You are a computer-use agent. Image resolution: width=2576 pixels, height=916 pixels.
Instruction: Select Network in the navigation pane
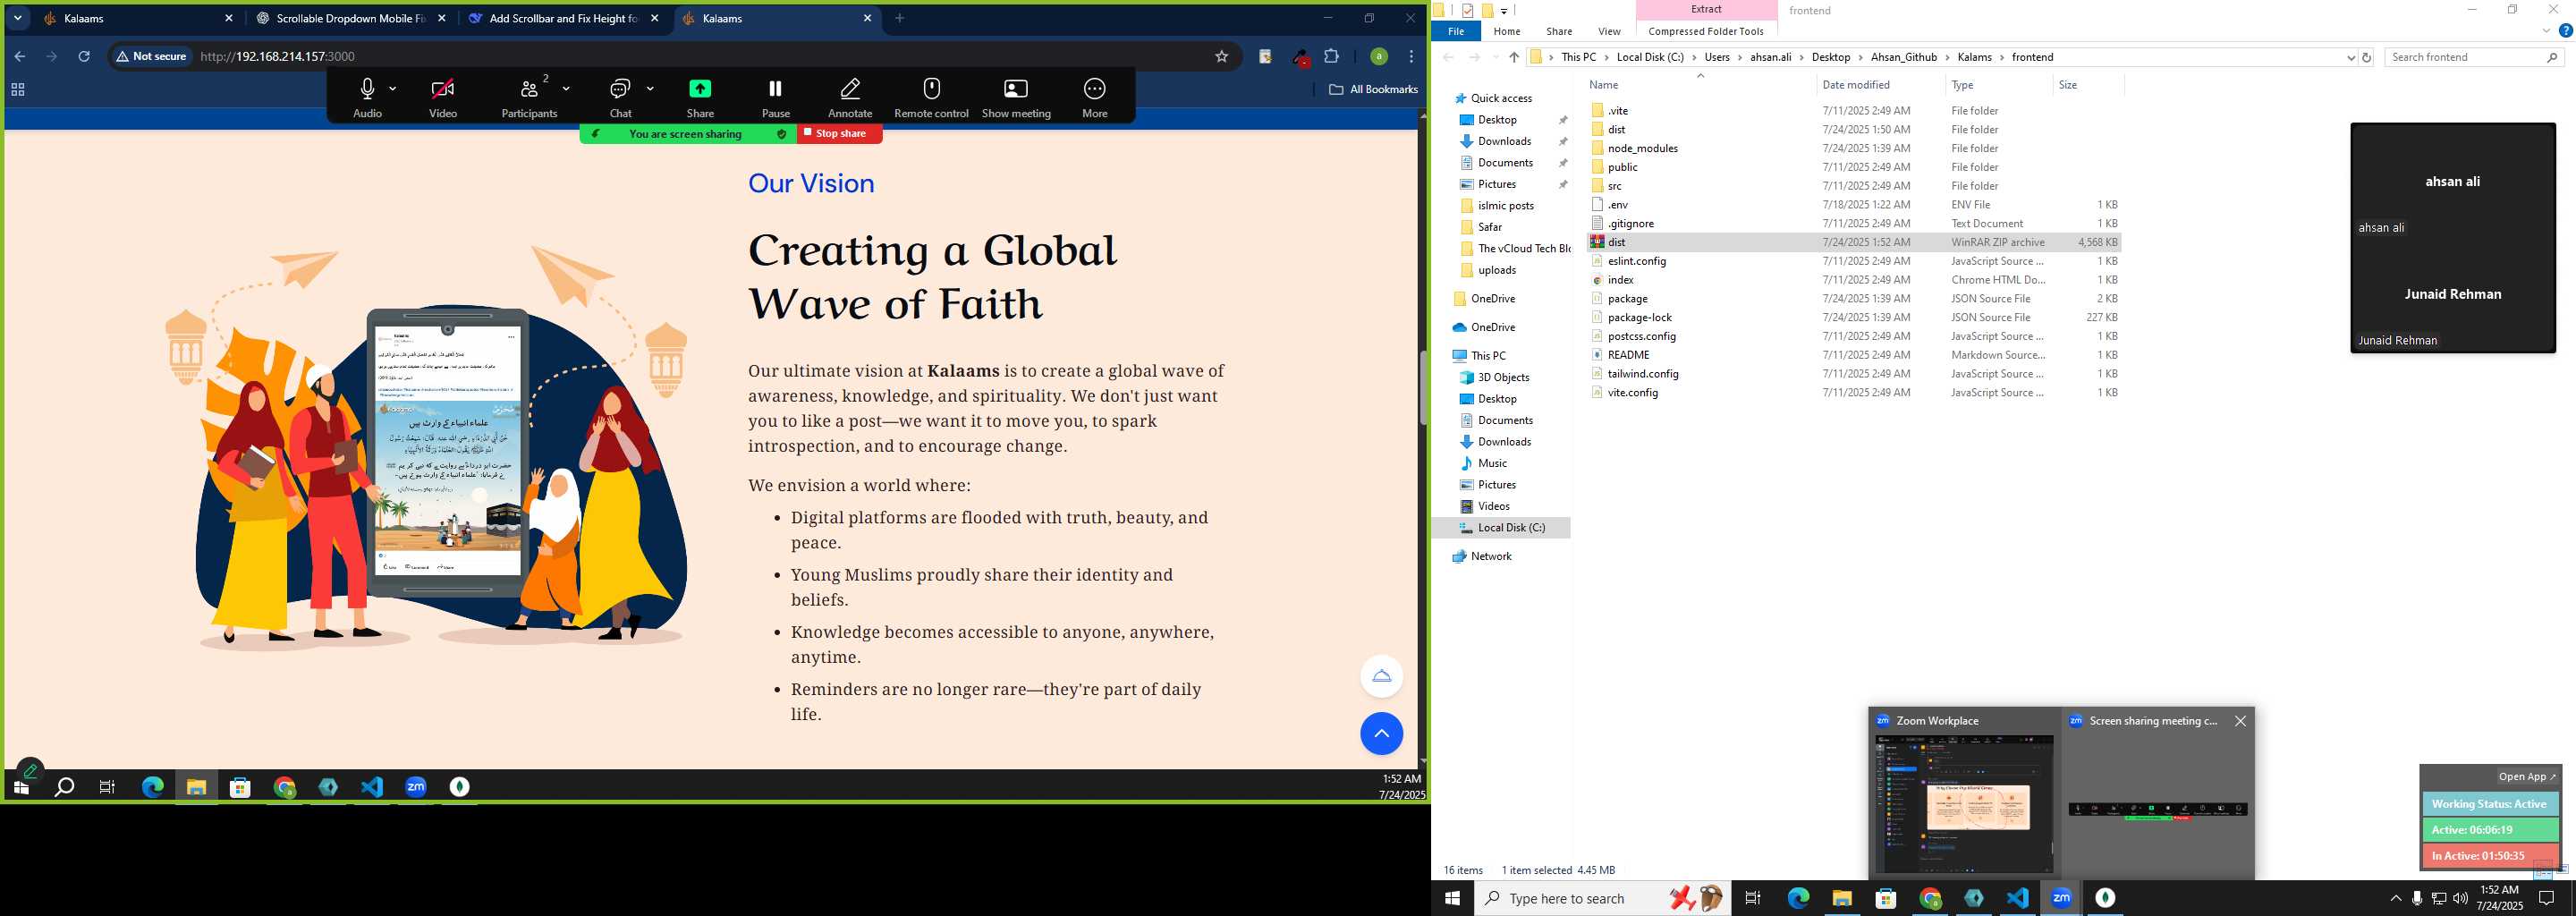click(x=1490, y=556)
